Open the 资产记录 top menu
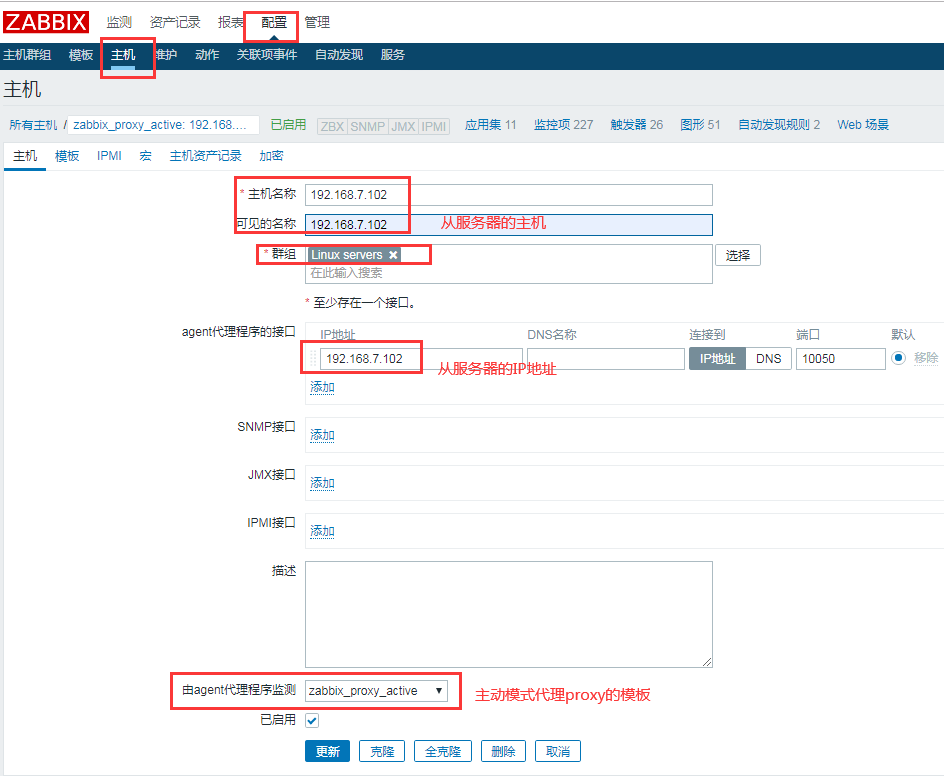Screen dimensions: 944x776 point(175,22)
